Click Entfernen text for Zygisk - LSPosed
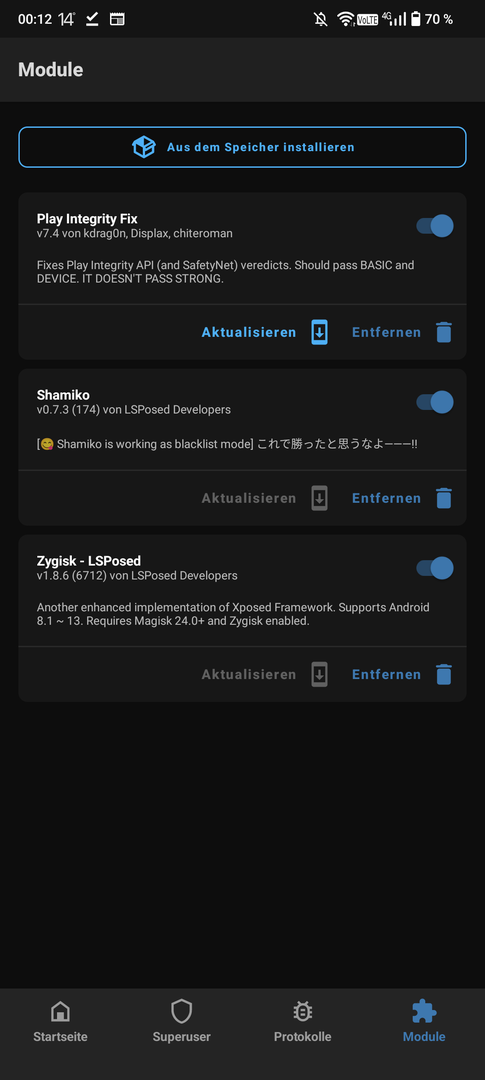Viewport: 485px width, 1080px height. (386, 674)
